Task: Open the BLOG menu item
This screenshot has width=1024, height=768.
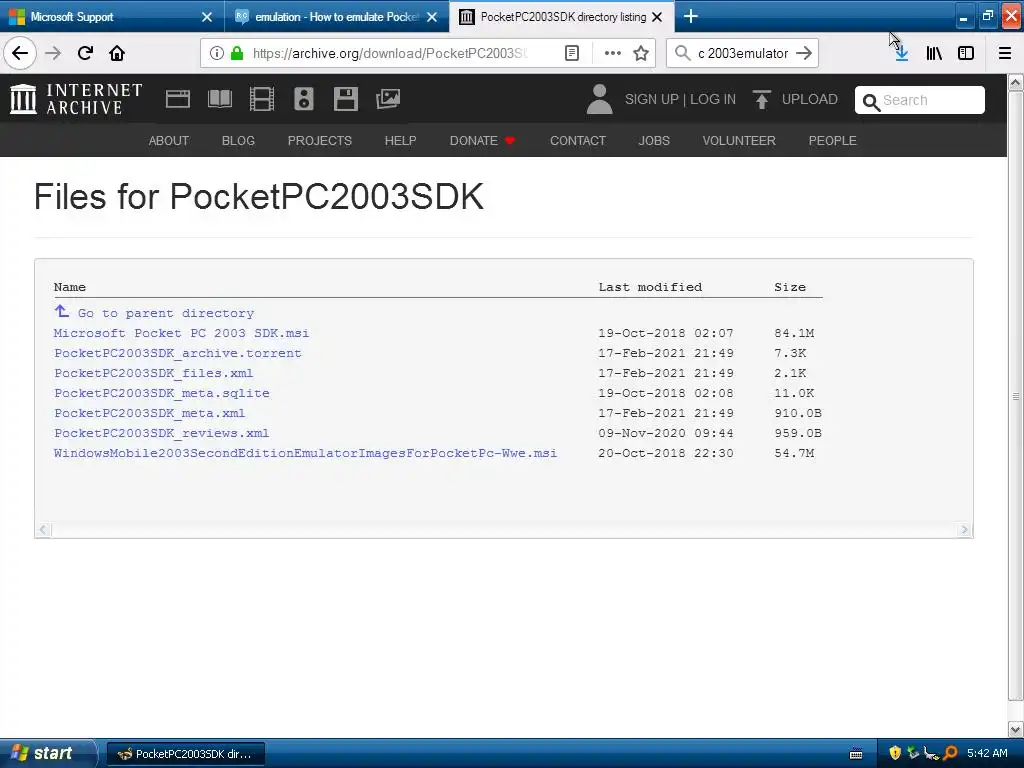Action: point(238,140)
